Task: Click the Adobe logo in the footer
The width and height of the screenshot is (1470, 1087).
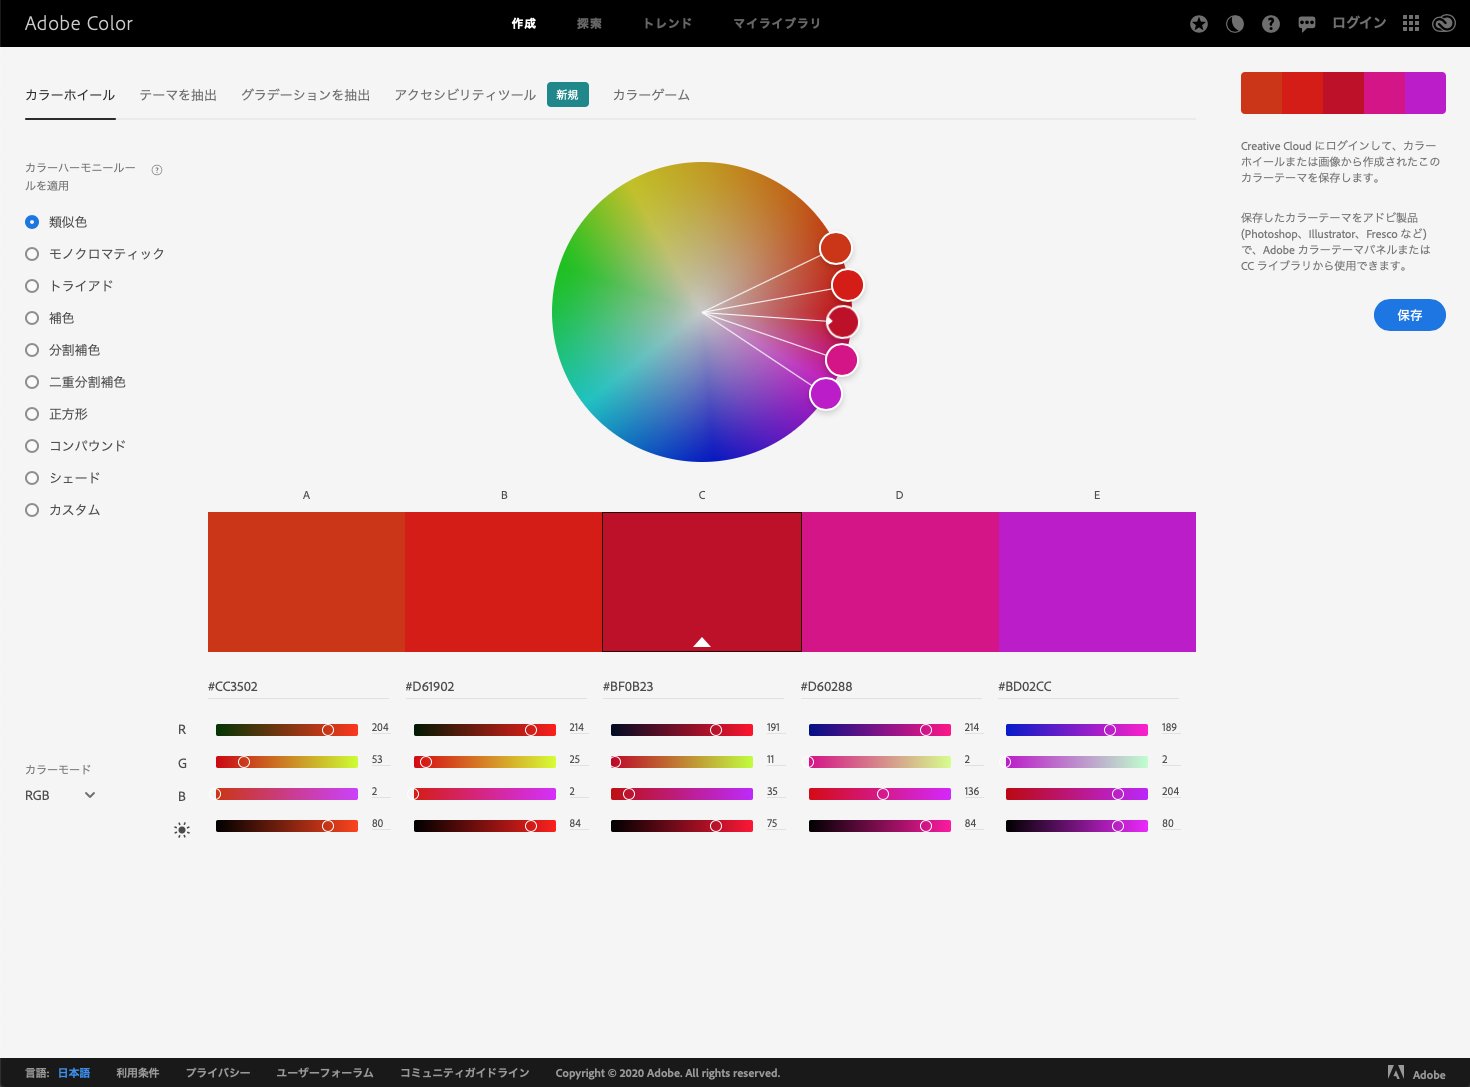Action: coord(1417,1073)
